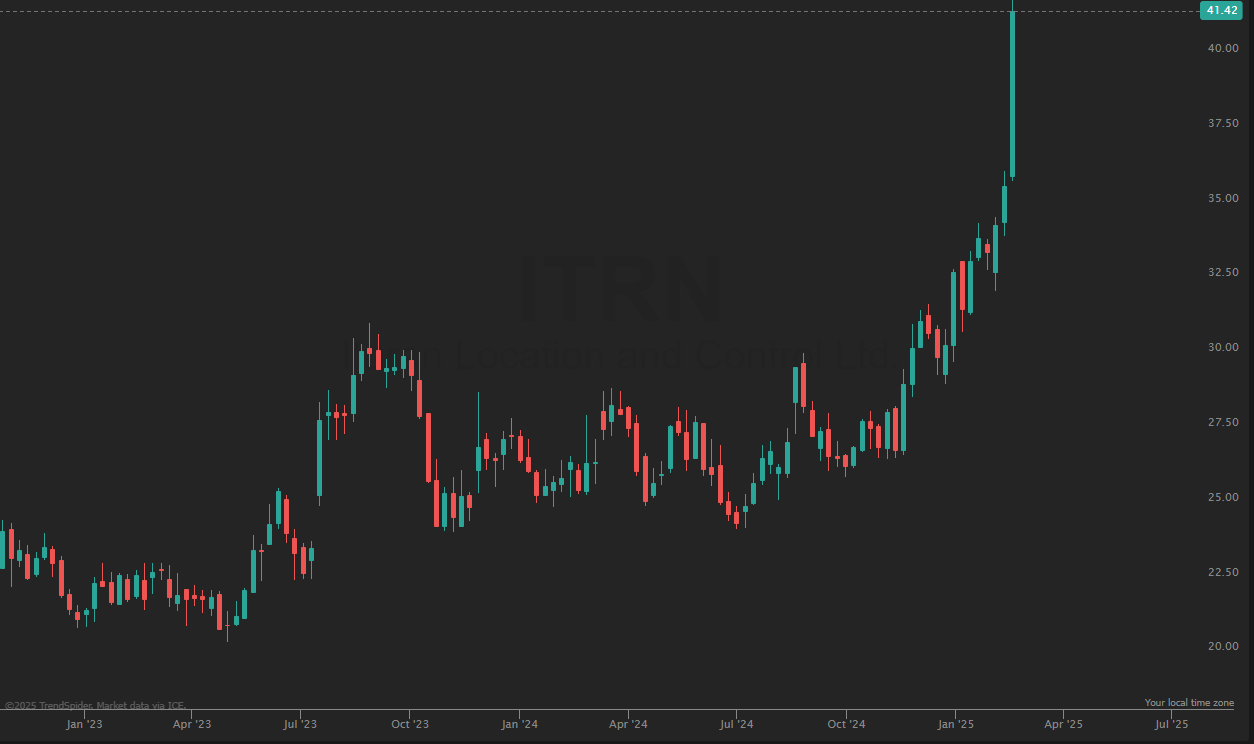The height and width of the screenshot is (744, 1254).
Task: Click the 30.00 price level on the axis
Action: [1221, 348]
